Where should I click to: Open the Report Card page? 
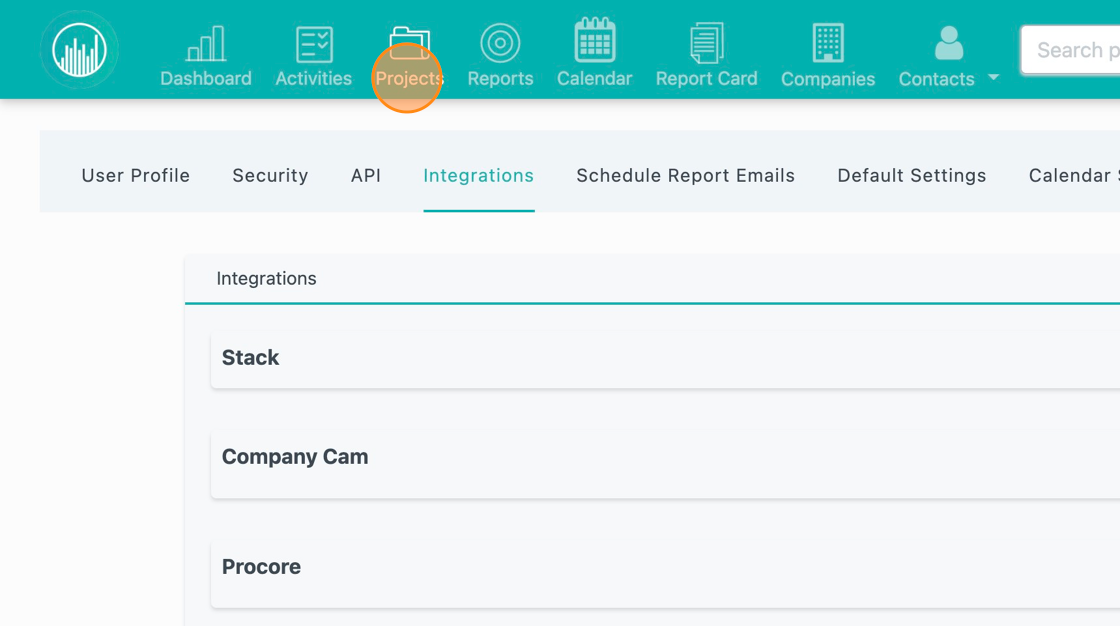click(x=707, y=55)
